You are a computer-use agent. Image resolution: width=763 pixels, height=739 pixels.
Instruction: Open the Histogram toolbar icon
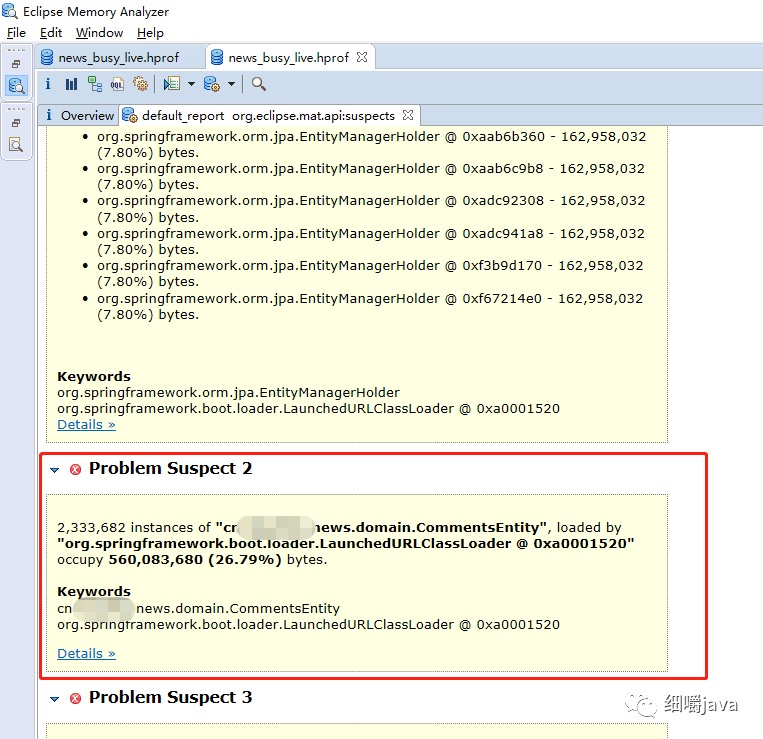click(72, 84)
